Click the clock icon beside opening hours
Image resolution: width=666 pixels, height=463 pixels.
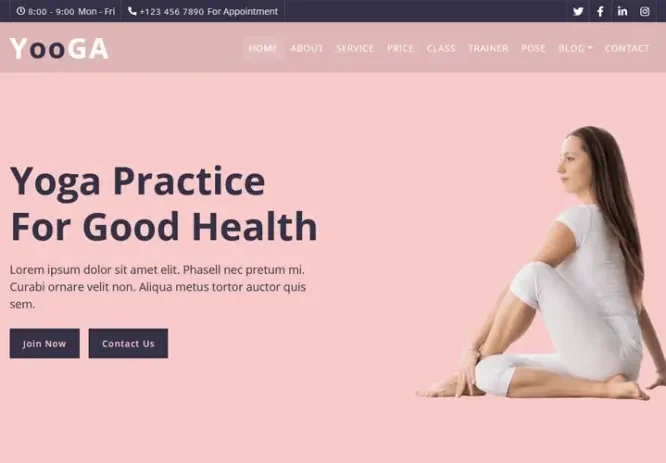pyautogui.click(x=20, y=11)
